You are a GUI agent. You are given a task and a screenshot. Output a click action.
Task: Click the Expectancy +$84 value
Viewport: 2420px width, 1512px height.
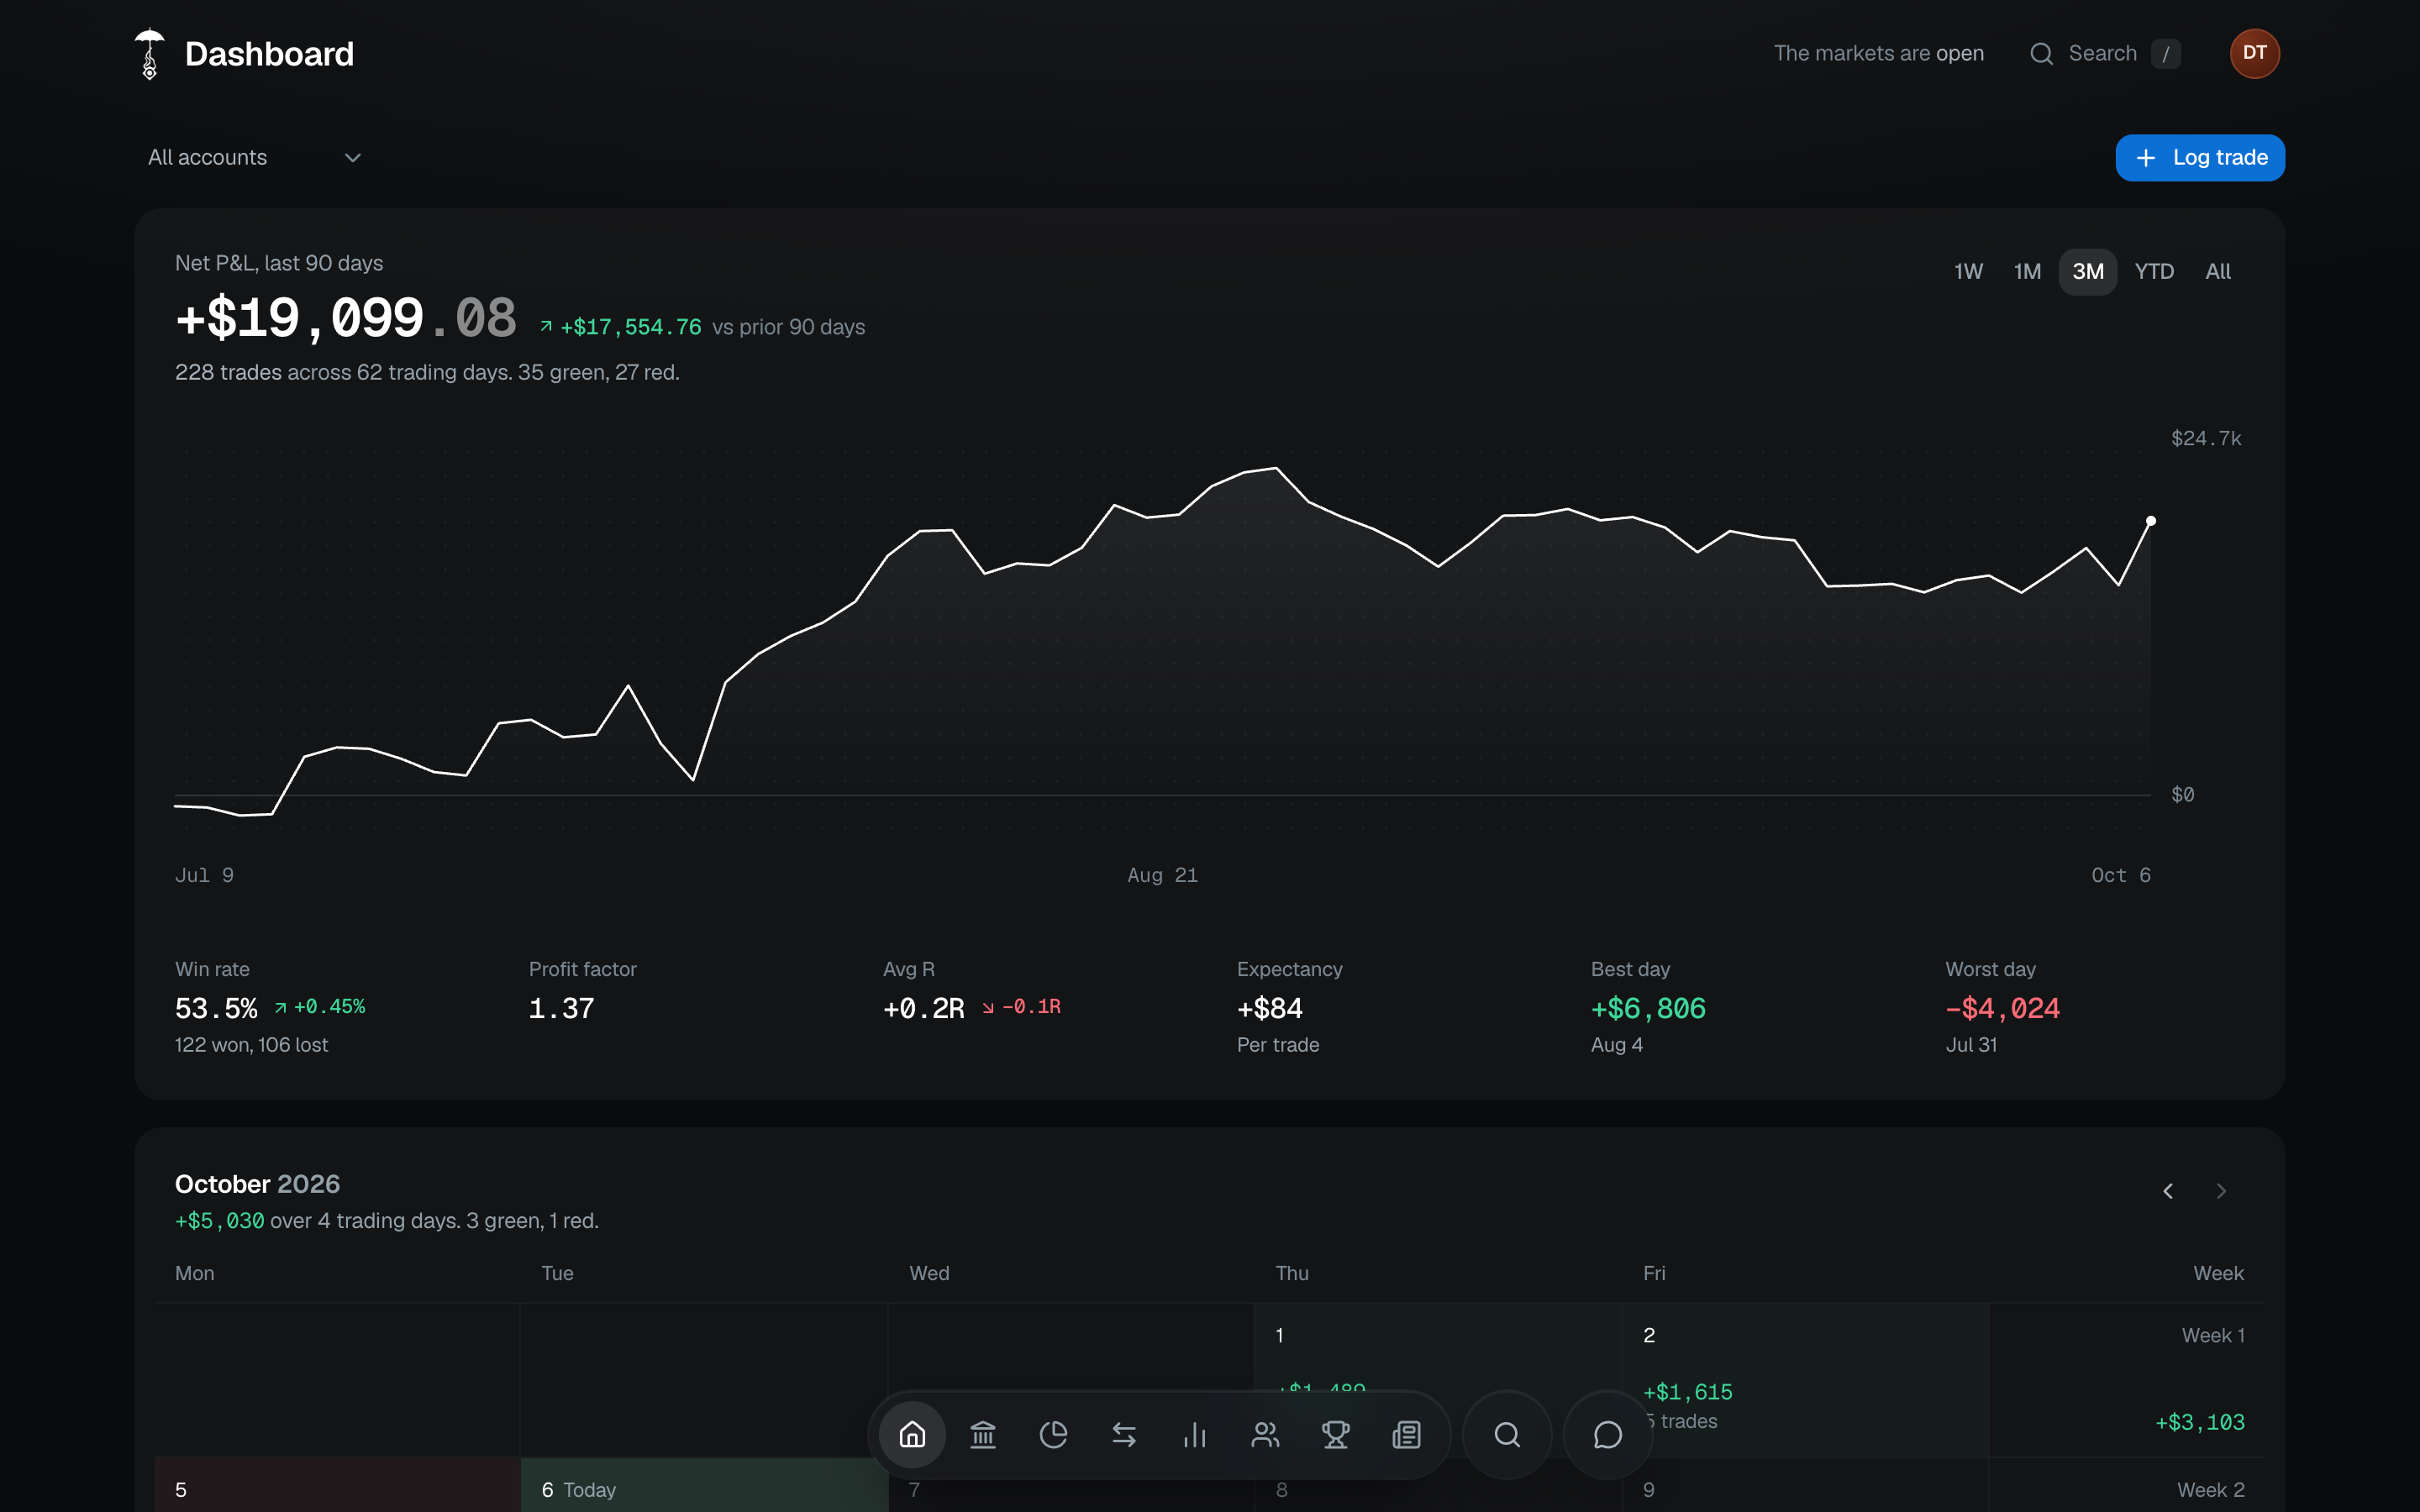(x=1270, y=1008)
